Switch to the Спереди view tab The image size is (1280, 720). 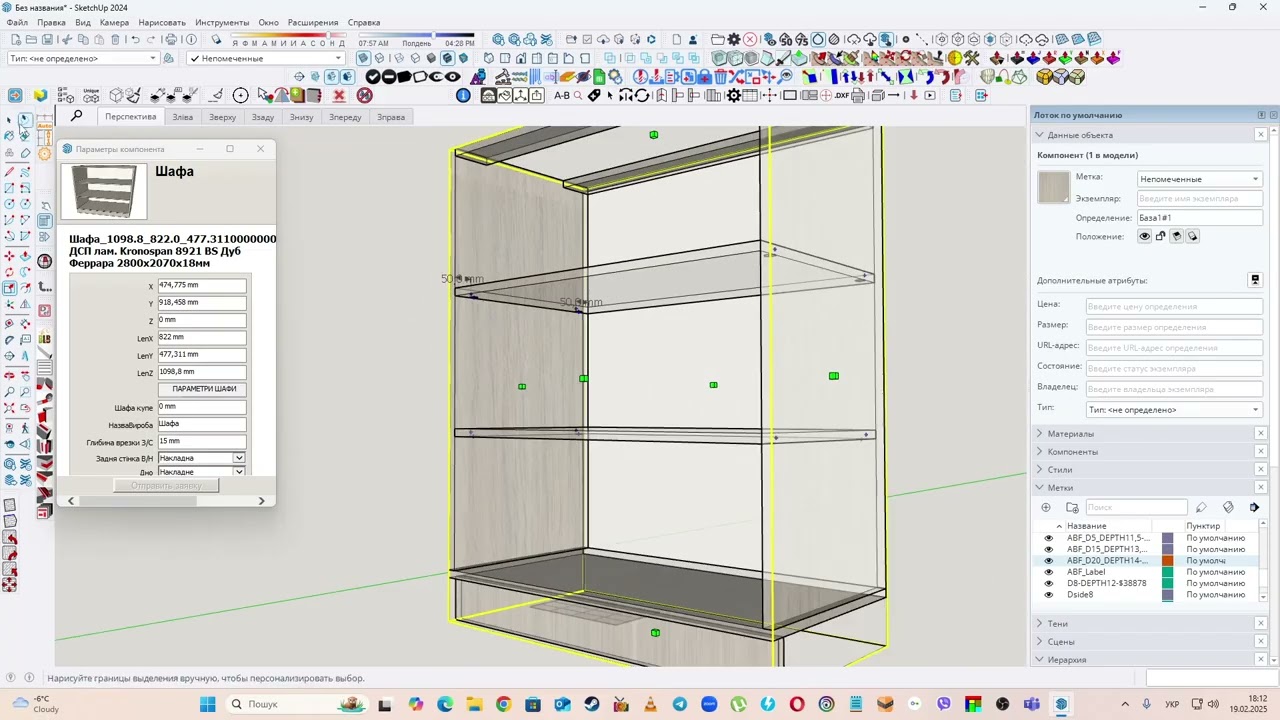point(345,117)
